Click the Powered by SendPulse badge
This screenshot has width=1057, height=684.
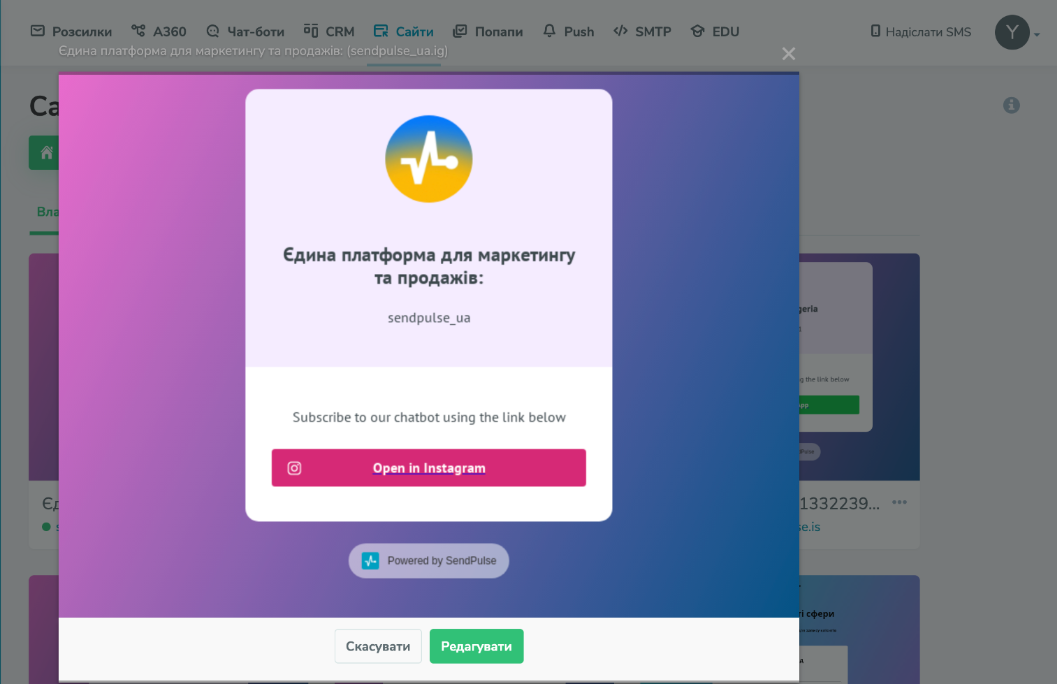tap(428, 561)
